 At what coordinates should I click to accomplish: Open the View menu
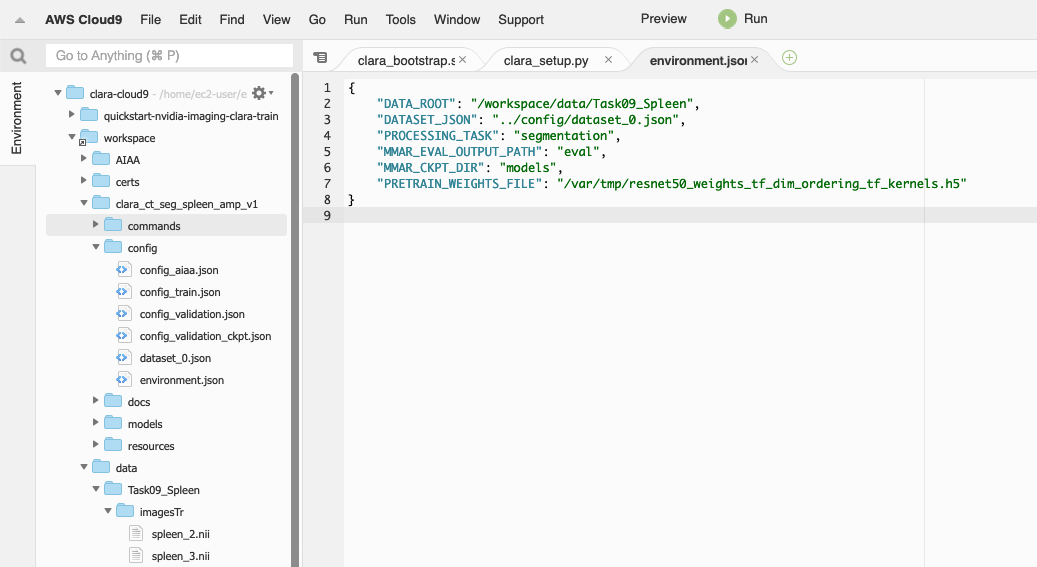tap(276, 20)
